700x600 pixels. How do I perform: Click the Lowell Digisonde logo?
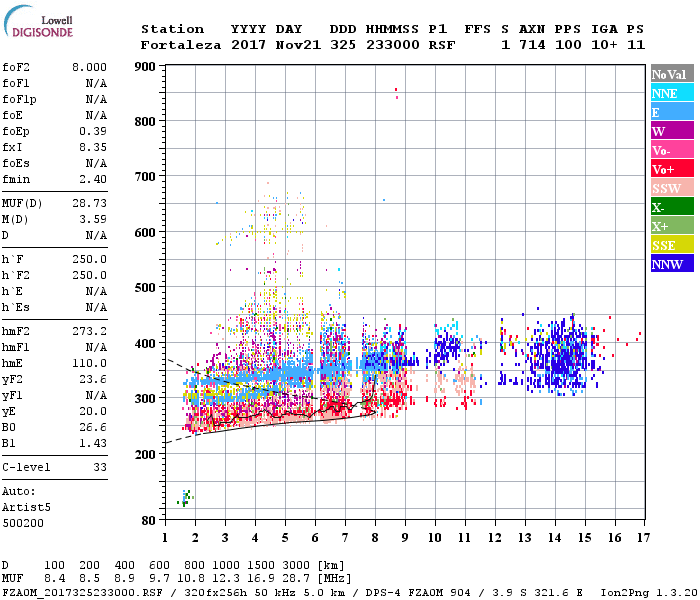(39, 21)
